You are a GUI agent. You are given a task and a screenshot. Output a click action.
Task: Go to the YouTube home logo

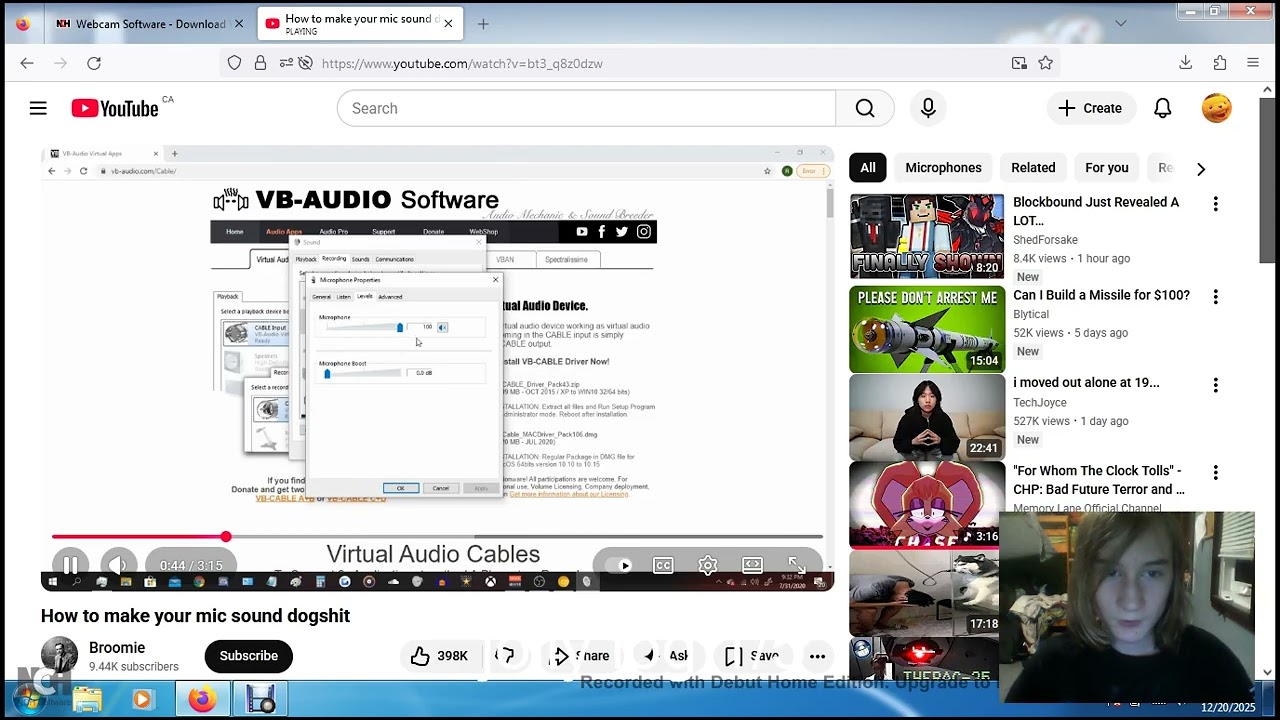coord(115,108)
